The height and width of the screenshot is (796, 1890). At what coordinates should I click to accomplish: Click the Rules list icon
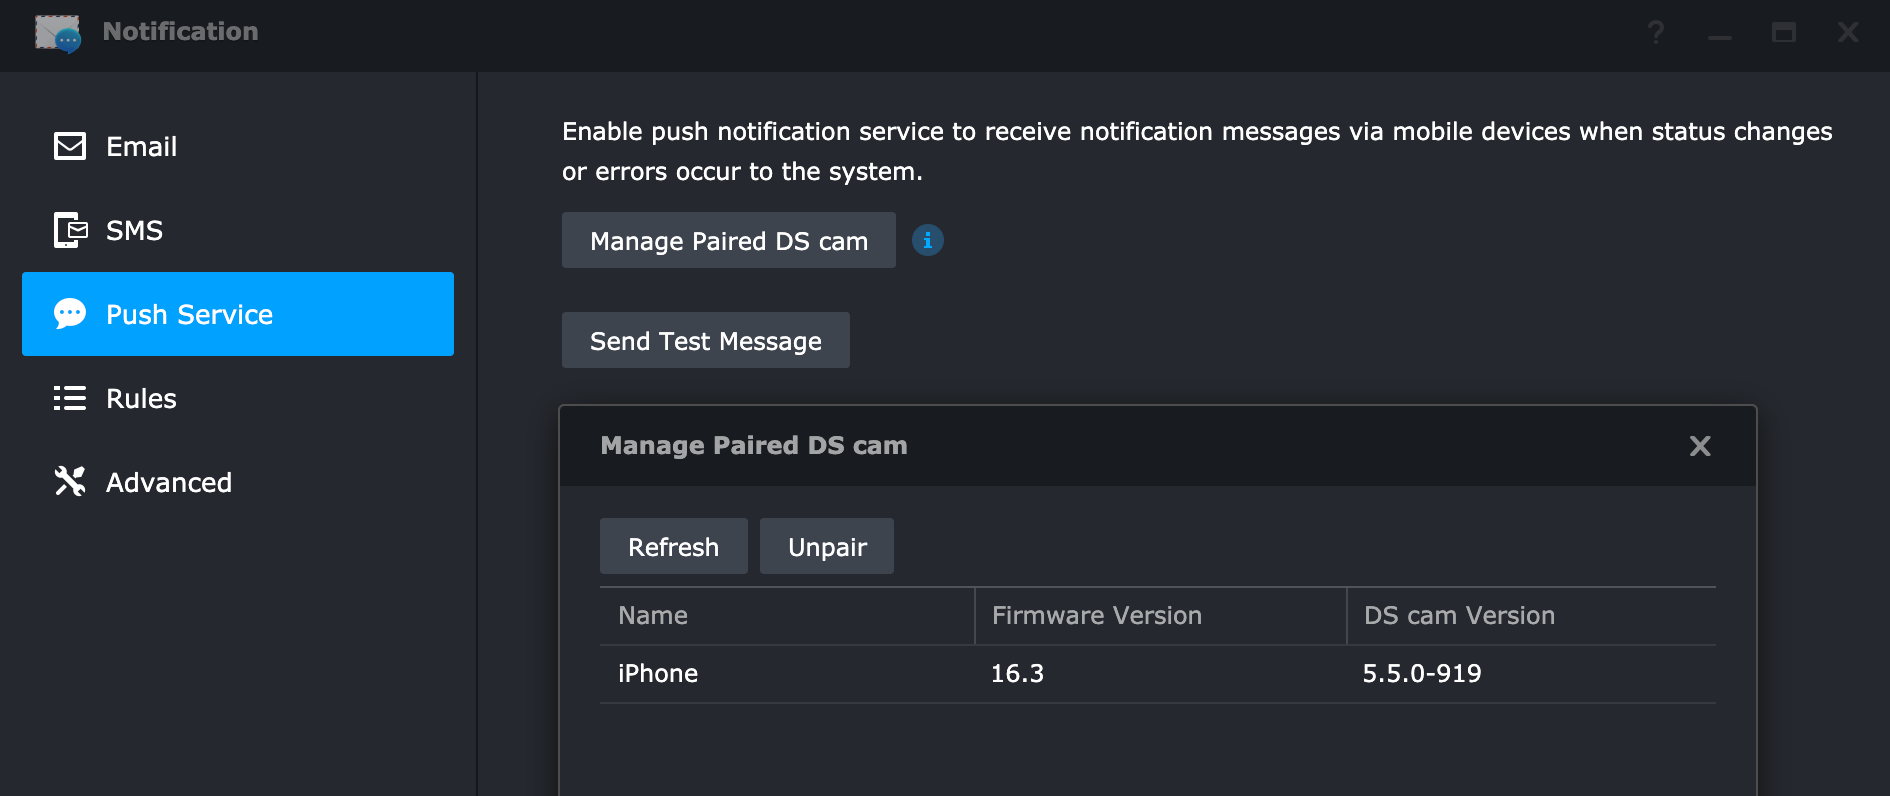(x=70, y=398)
